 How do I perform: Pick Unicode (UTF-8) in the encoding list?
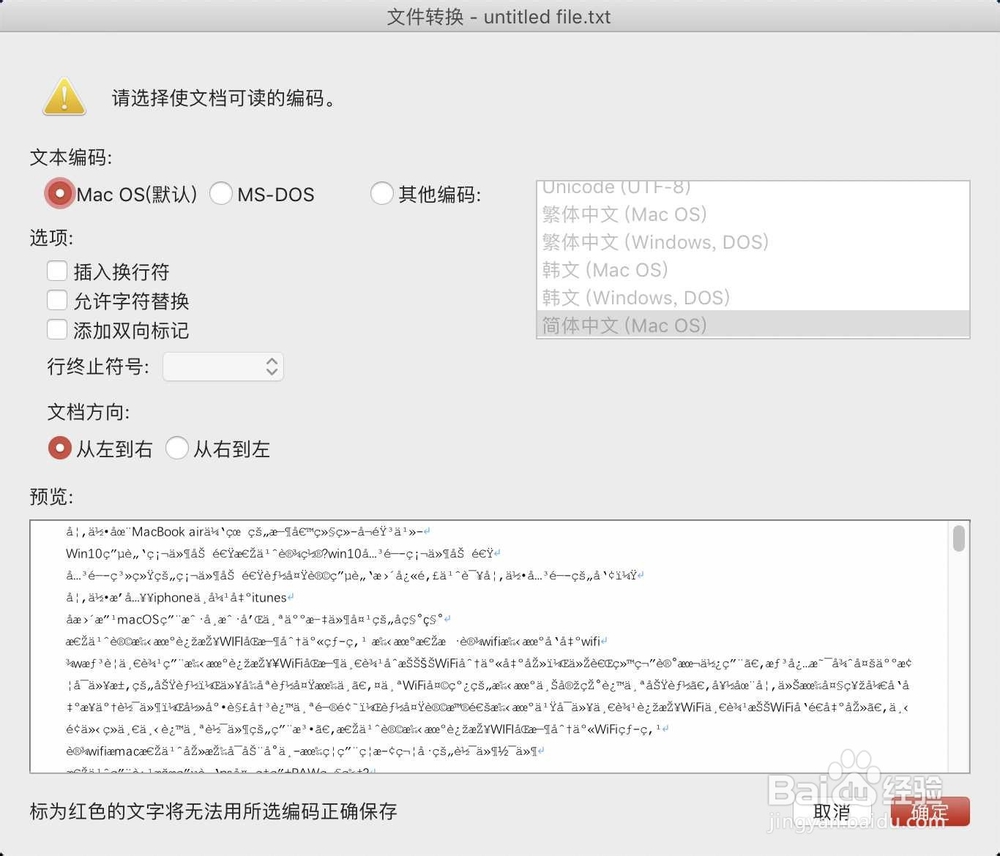click(753, 188)
